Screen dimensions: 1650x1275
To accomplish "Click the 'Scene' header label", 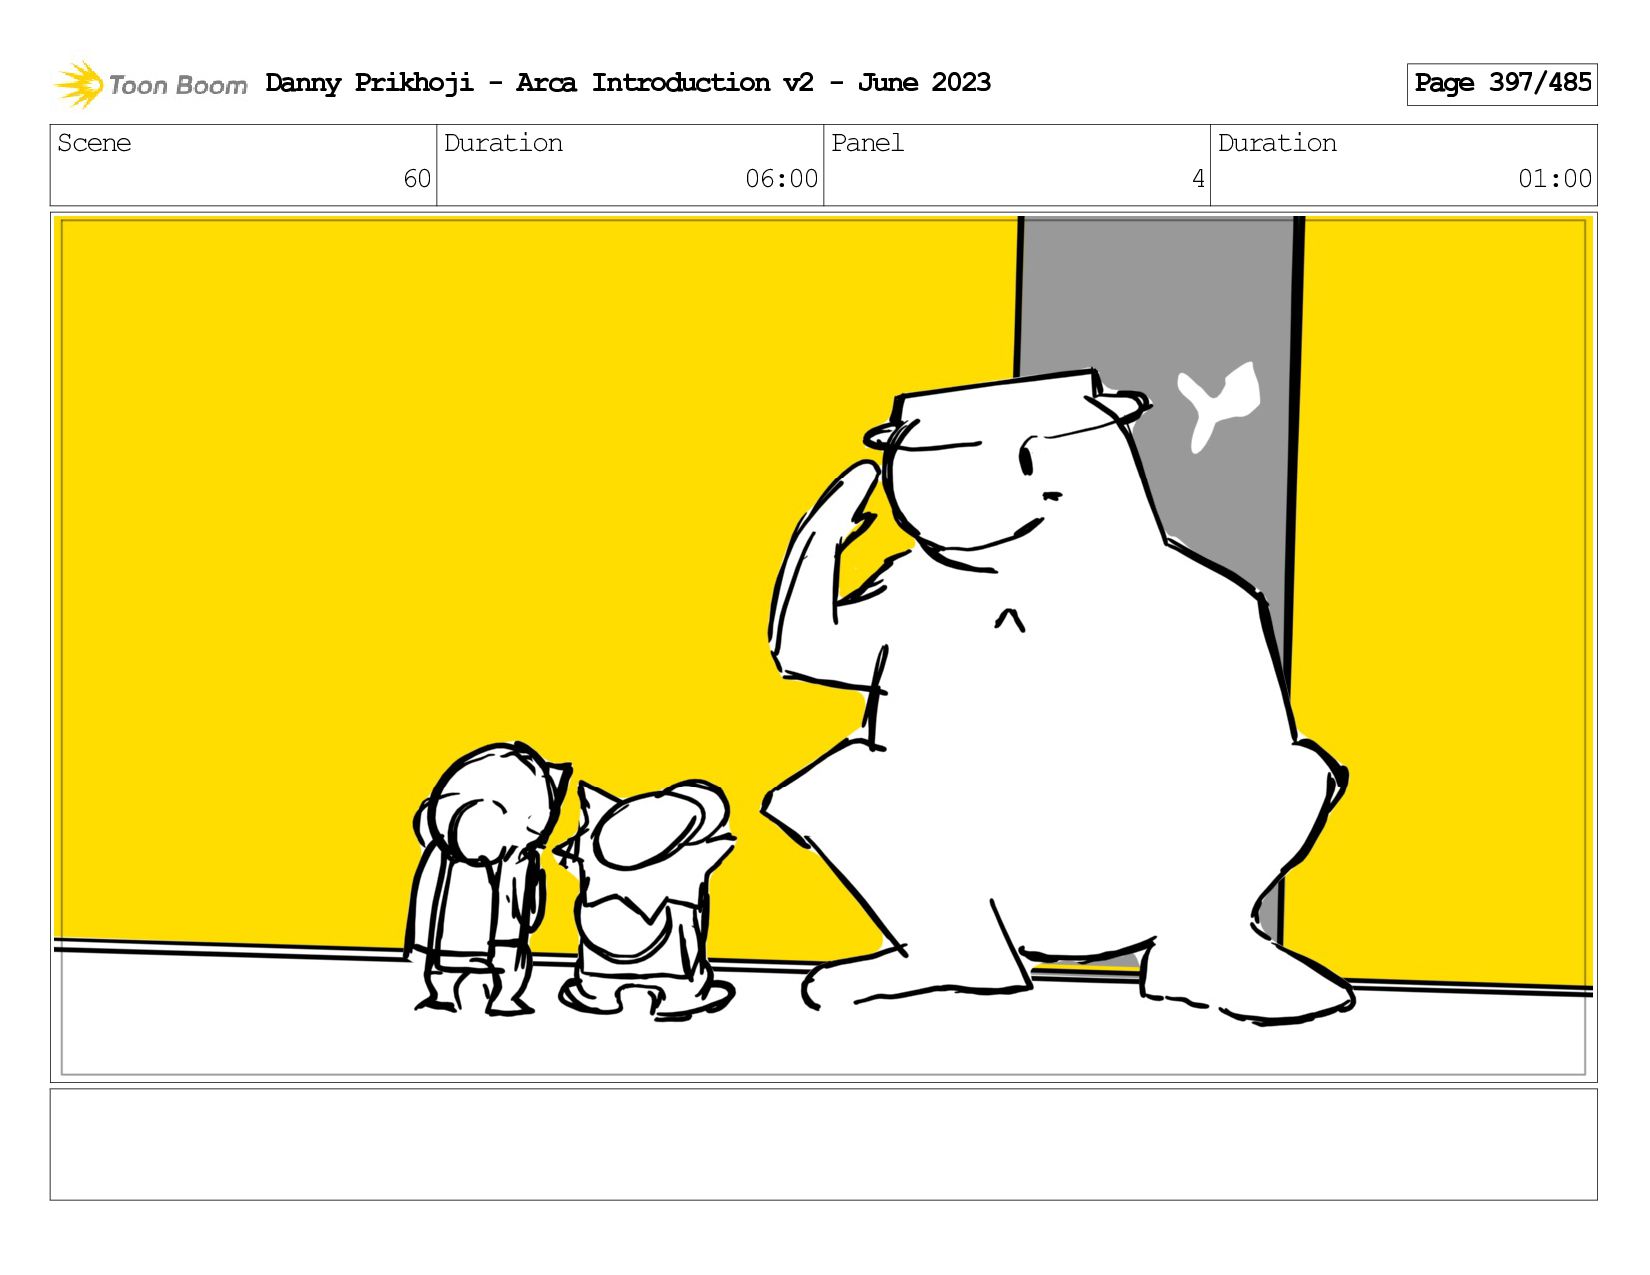I will coord(94,143).
